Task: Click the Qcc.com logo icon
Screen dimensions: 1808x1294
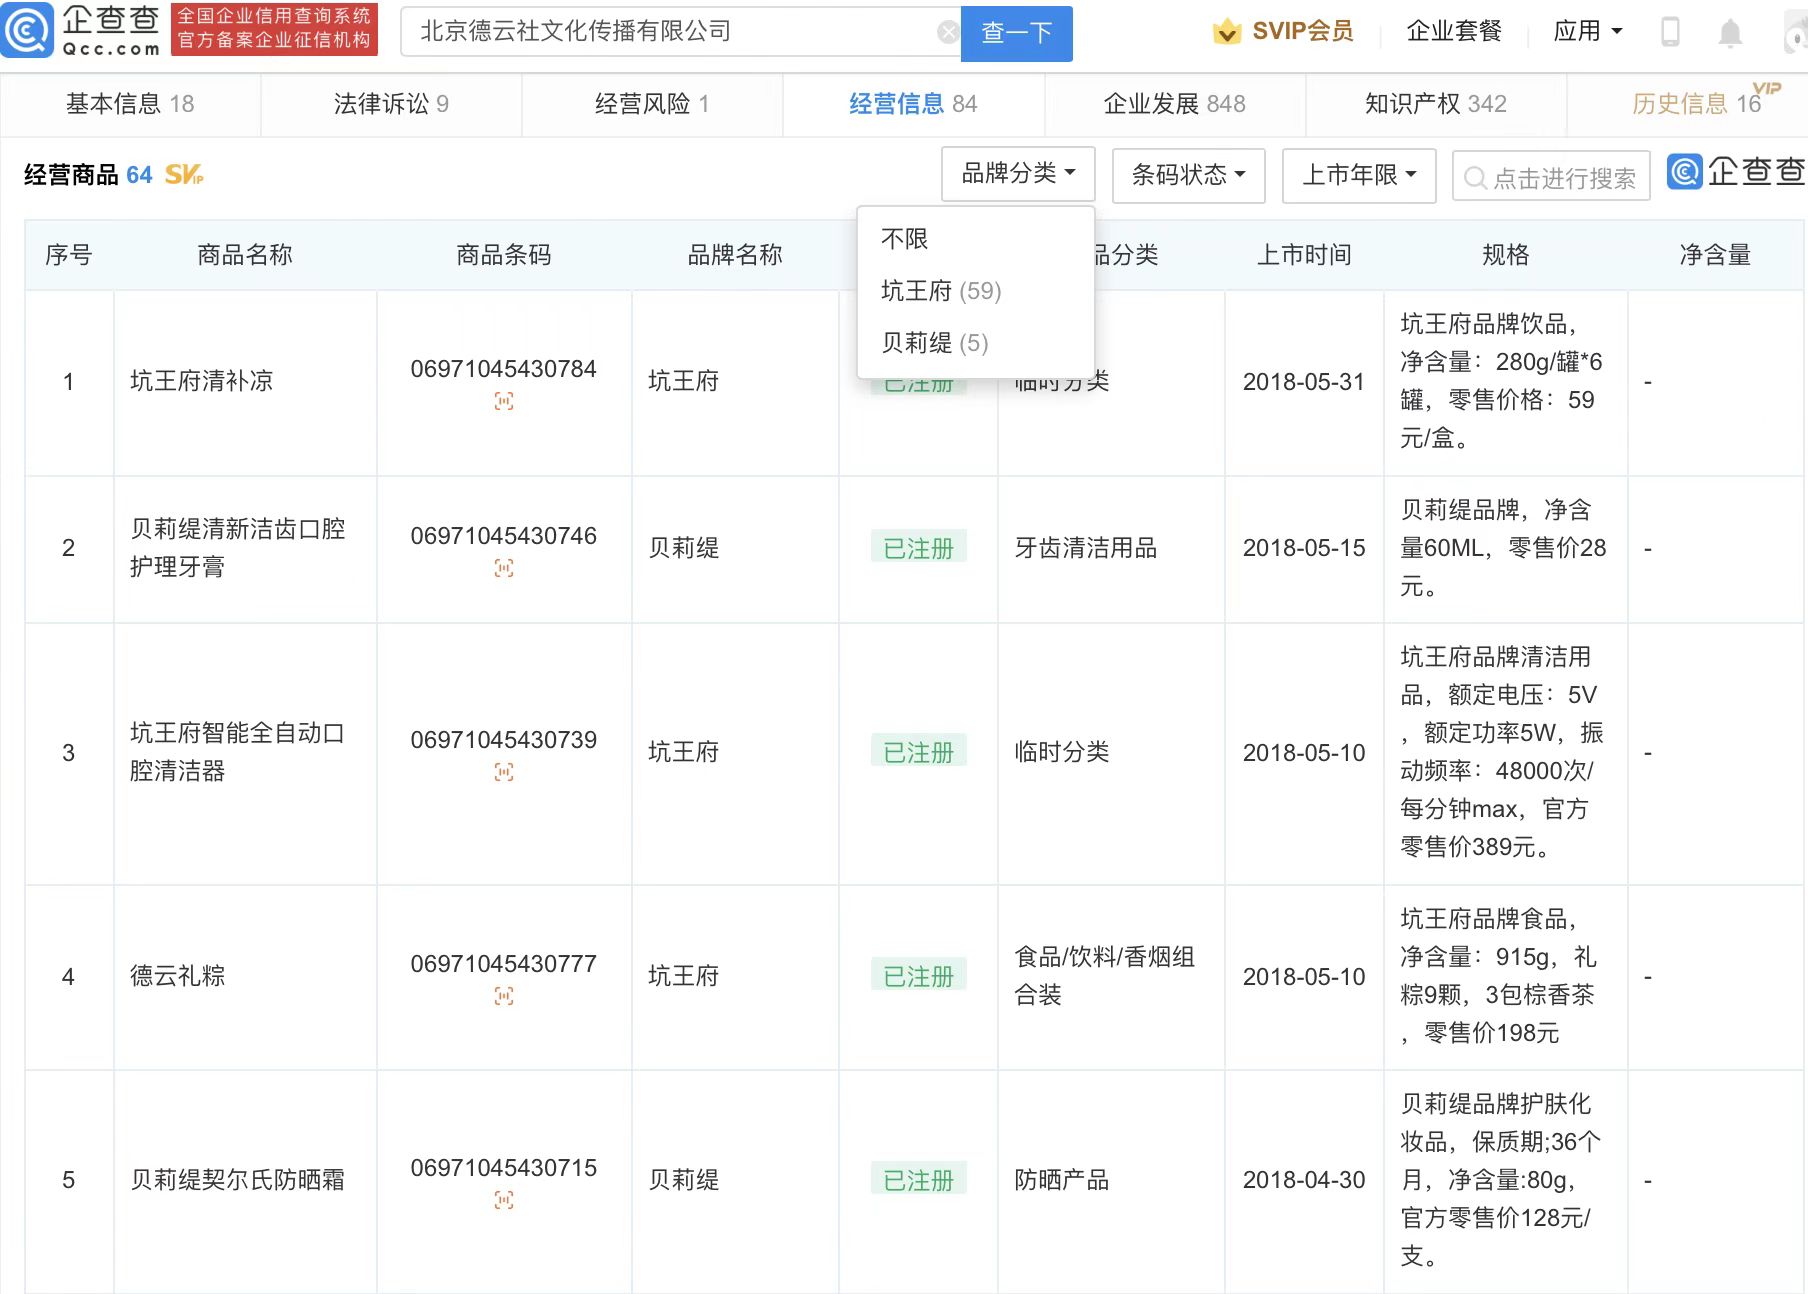Action: pos(27,31)
